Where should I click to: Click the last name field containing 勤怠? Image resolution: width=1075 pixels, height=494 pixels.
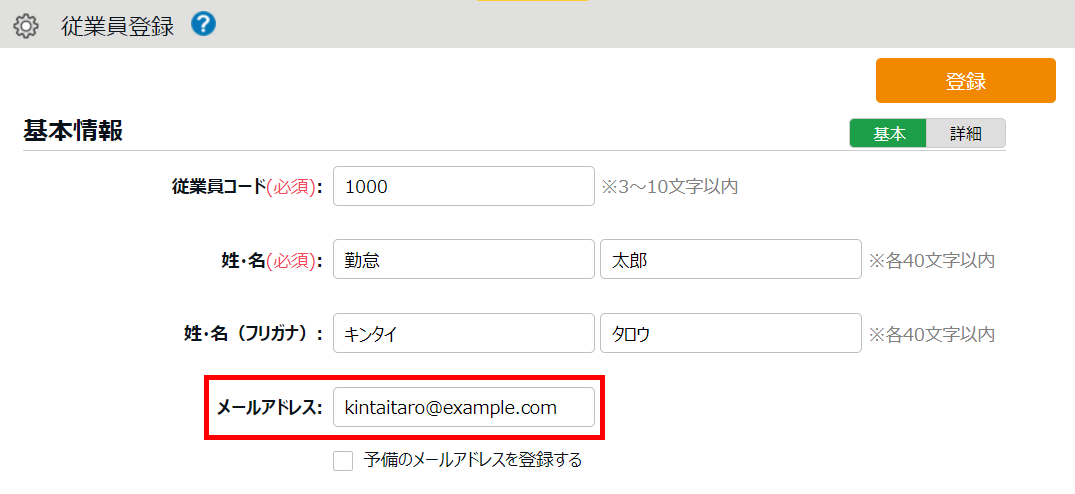[463, 260]
